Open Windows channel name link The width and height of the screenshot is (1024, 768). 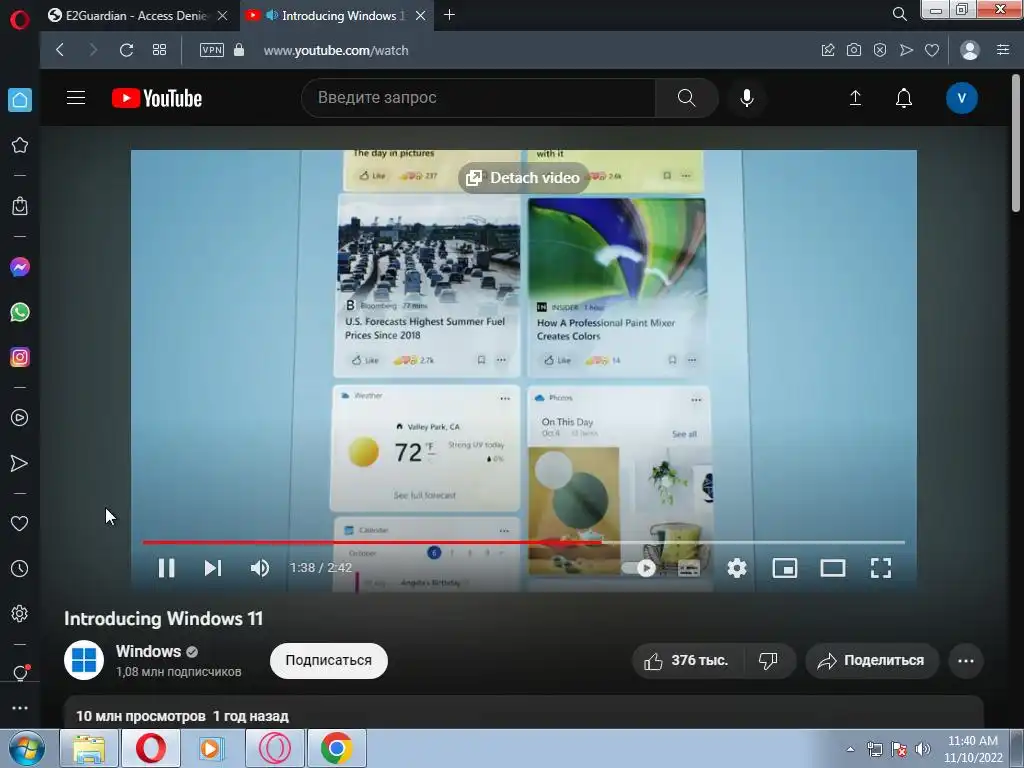click(148, 651)
